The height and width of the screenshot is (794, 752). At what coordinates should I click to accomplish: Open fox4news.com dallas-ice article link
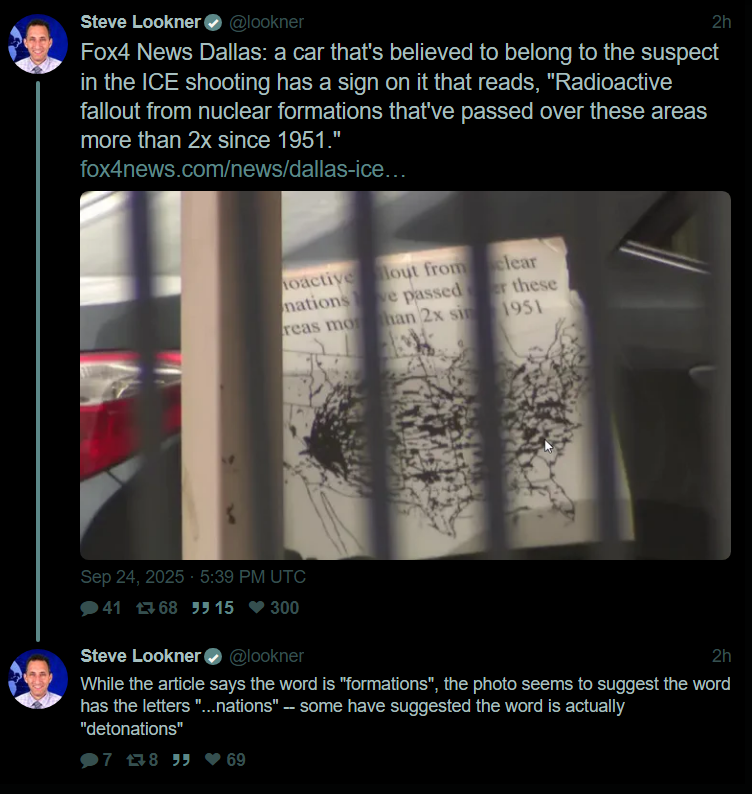(x=243, y=169)
